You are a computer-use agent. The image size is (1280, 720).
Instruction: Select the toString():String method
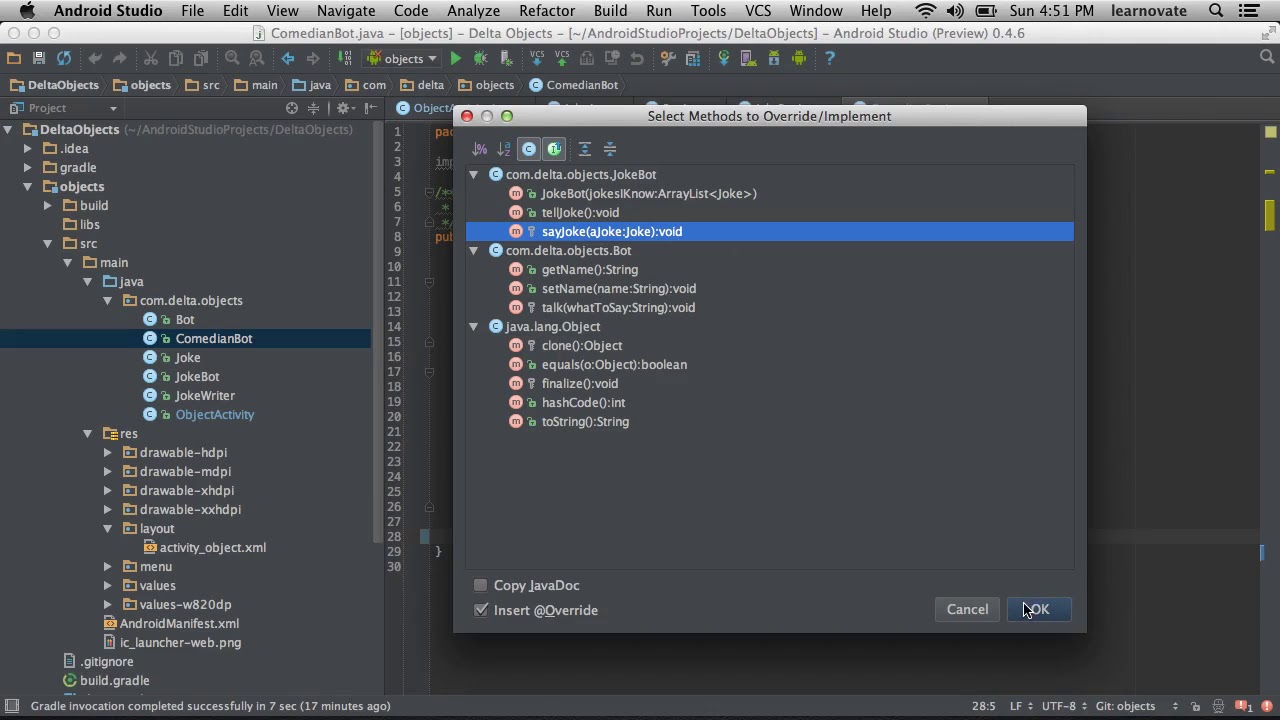[585, 422]
